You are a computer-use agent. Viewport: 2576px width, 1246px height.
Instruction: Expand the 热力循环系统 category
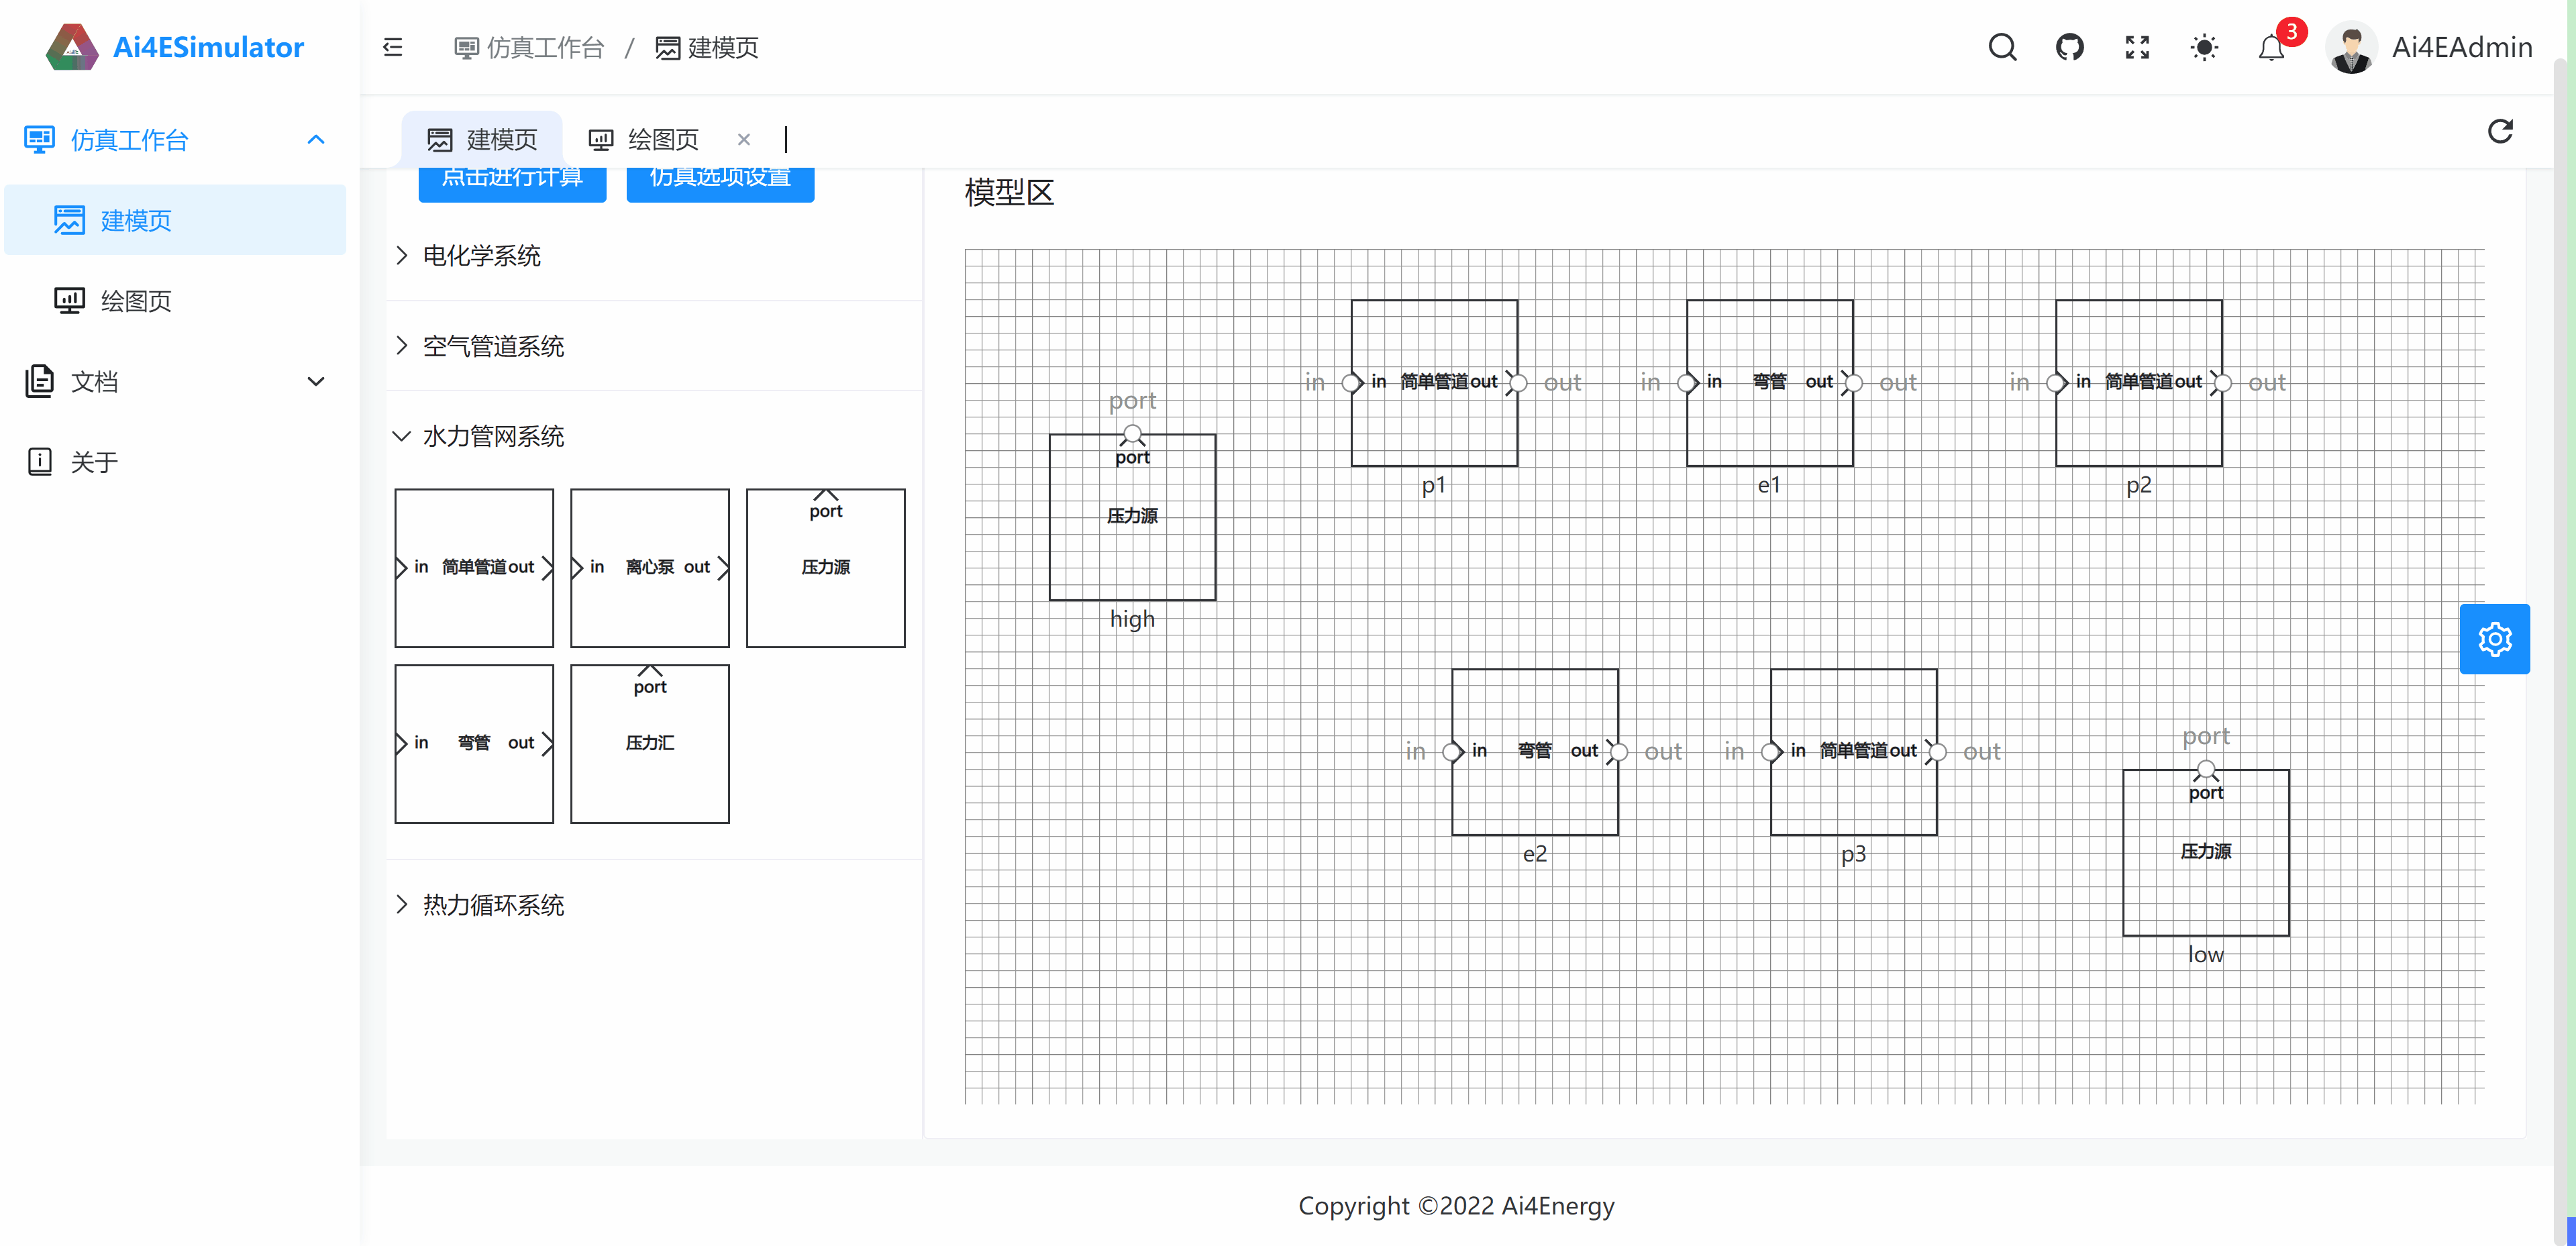493,905
